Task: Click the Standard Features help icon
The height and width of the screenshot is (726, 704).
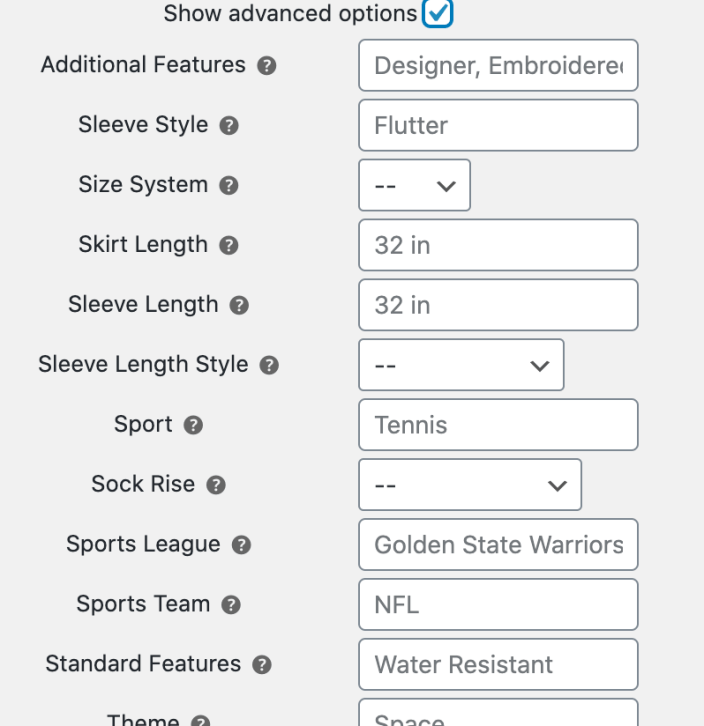Action: [x=262, y=666]
